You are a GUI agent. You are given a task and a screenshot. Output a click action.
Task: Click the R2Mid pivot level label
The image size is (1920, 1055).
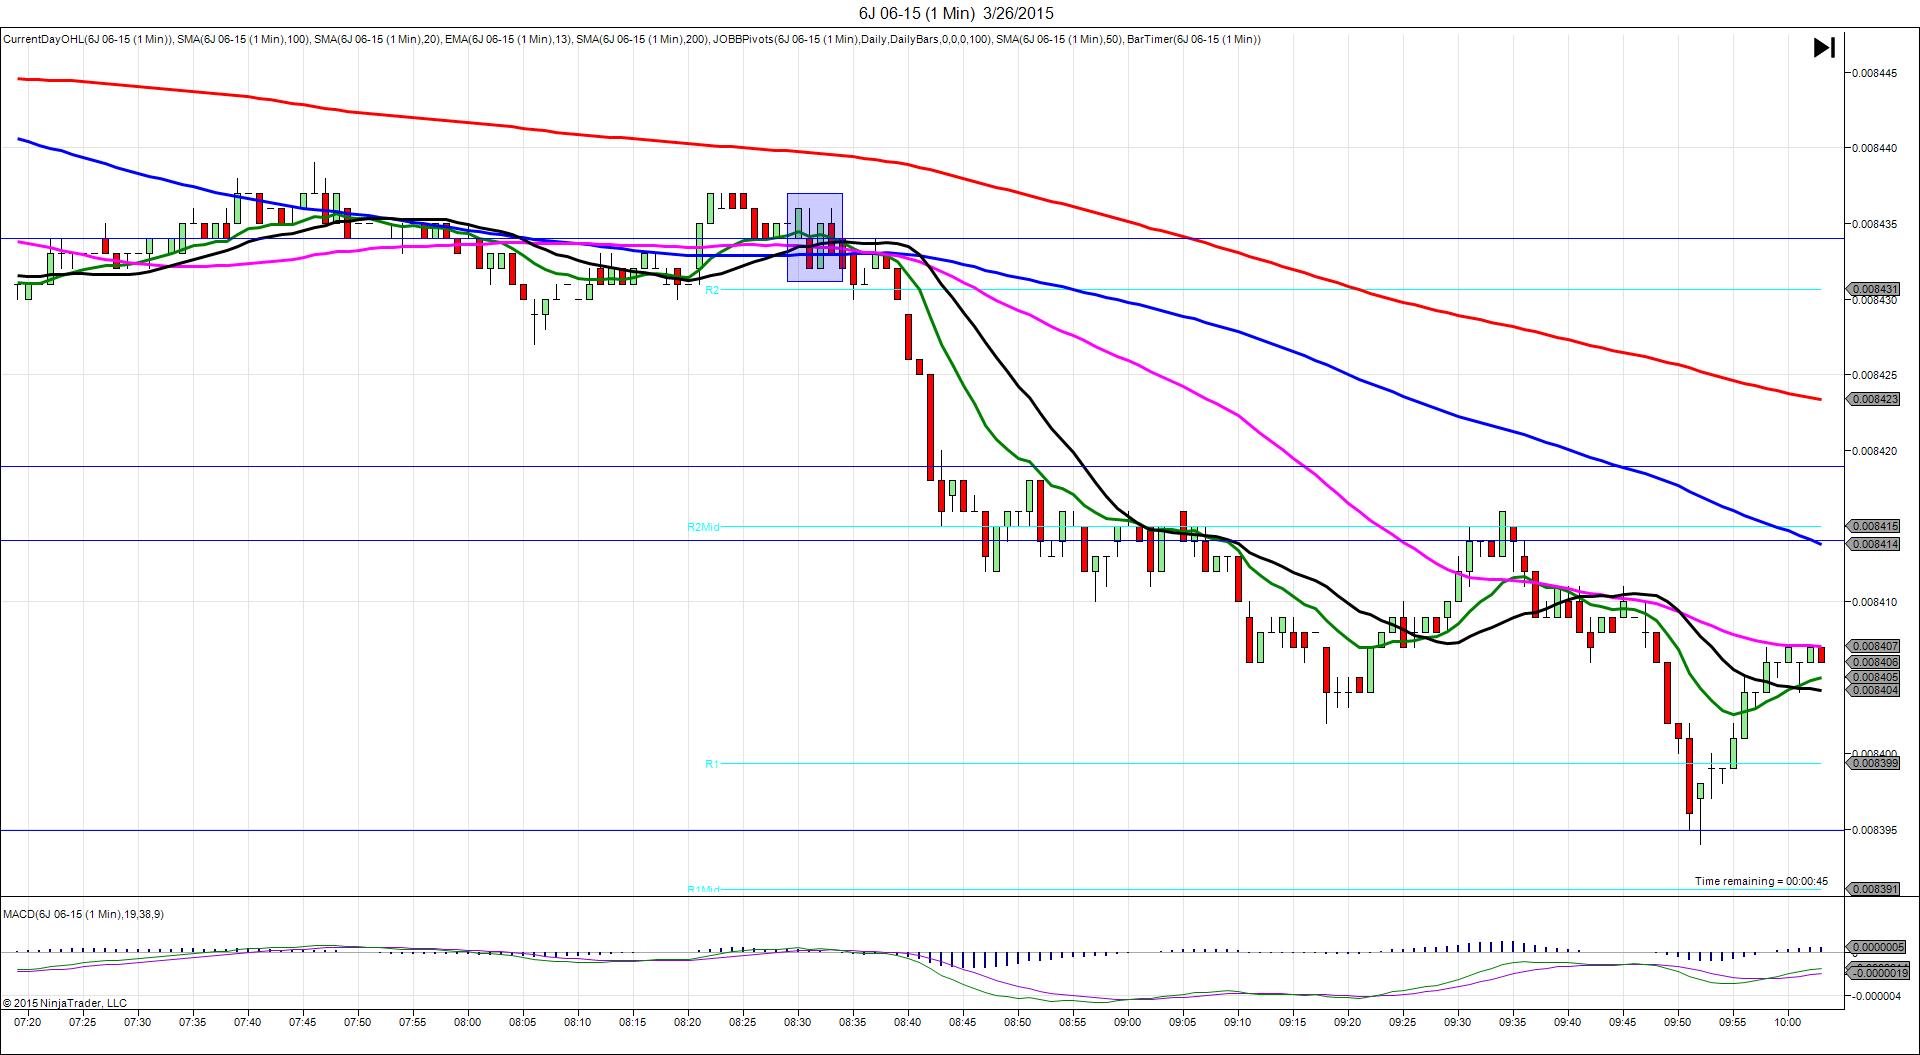coord(703,527)
